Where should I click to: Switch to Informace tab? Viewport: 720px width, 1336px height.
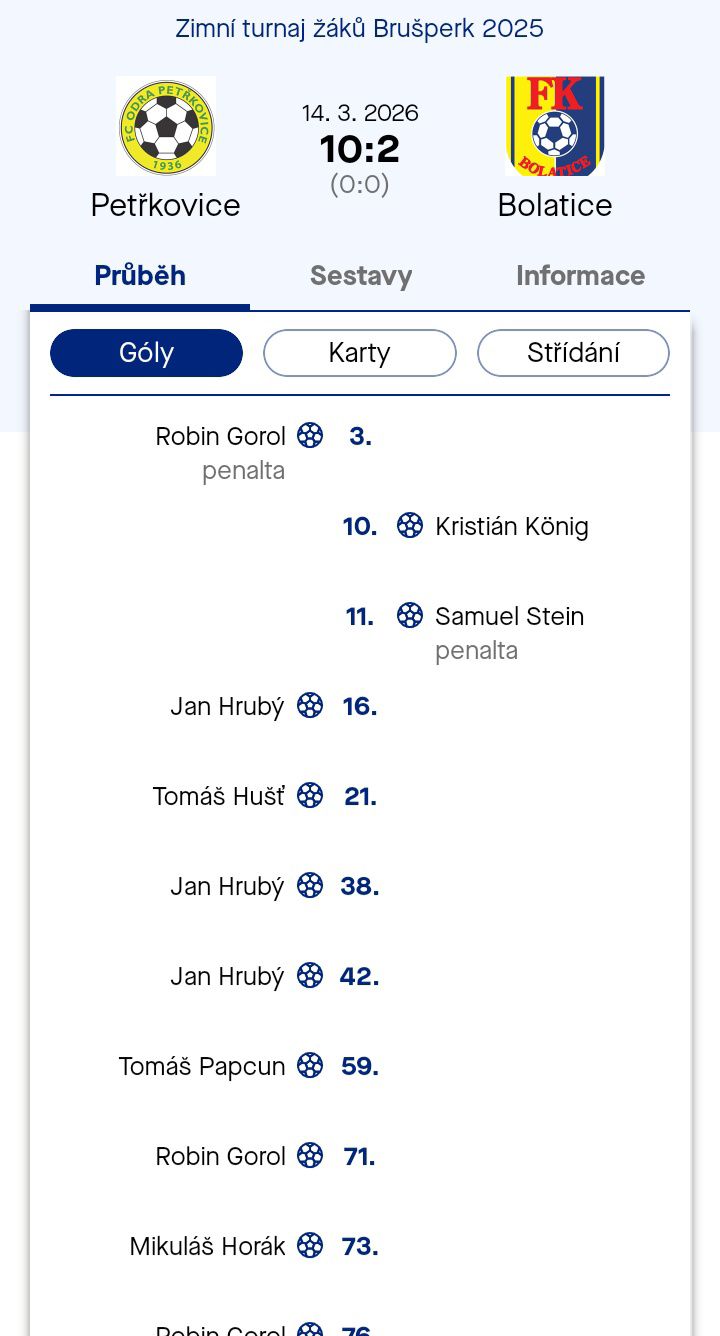click(x=580, y=276)
